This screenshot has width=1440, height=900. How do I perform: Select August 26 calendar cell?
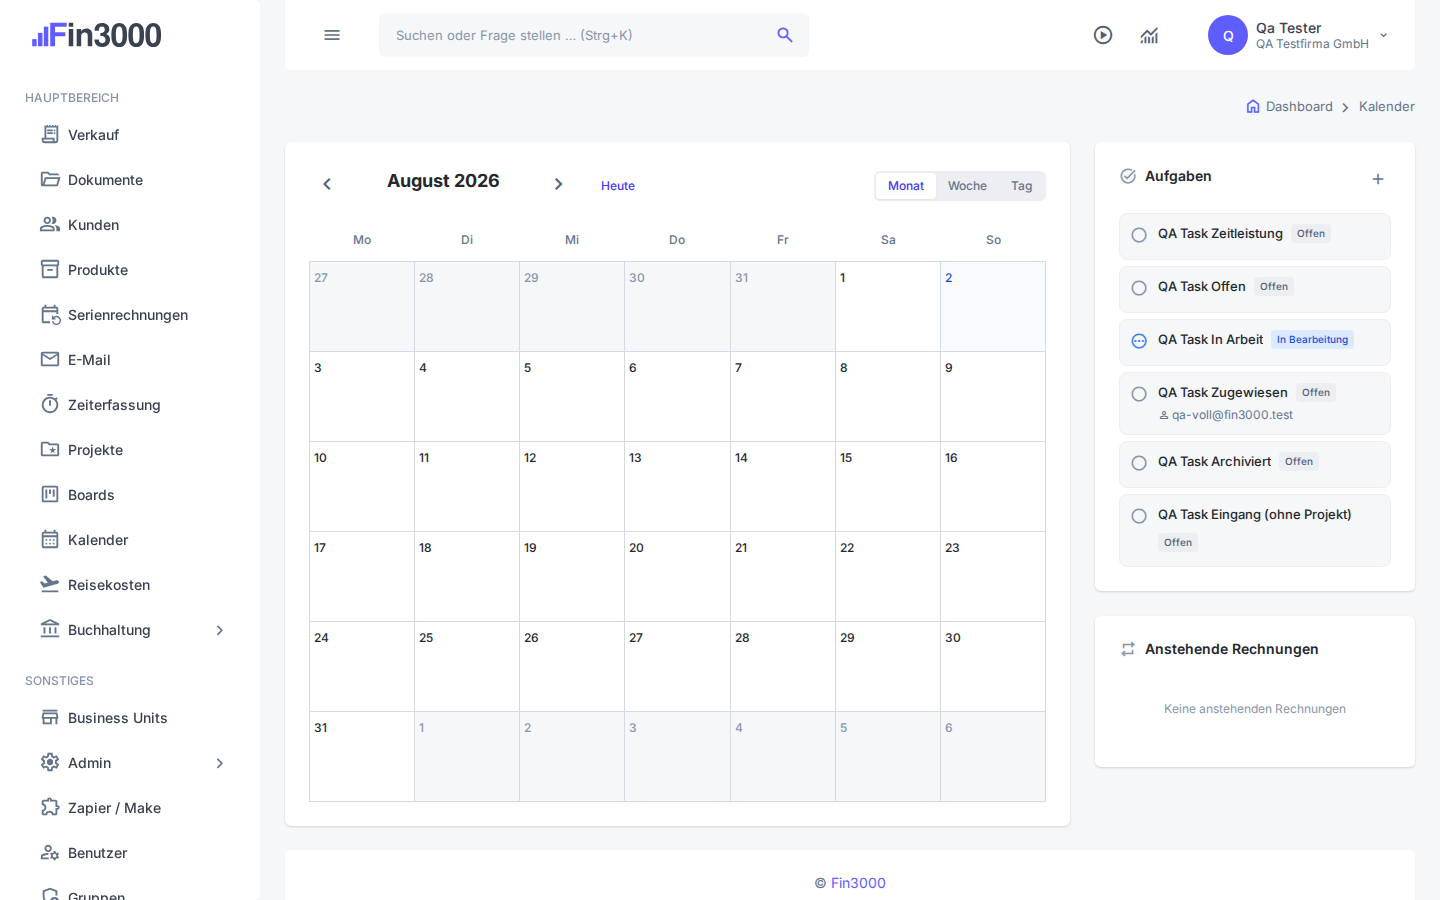pos(572,666)
